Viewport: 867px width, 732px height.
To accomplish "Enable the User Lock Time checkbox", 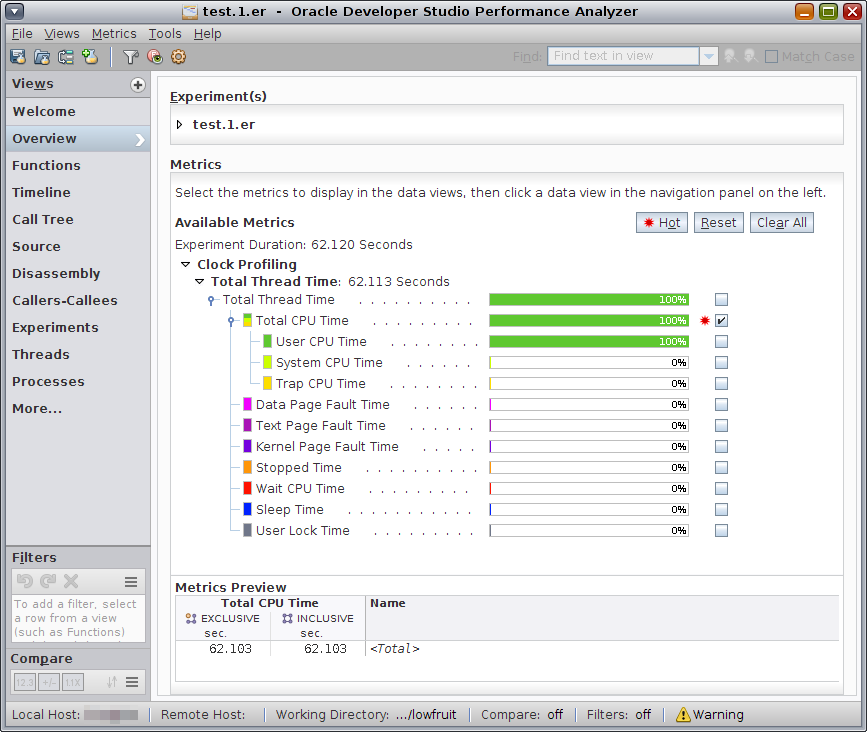I will (721, 531).
